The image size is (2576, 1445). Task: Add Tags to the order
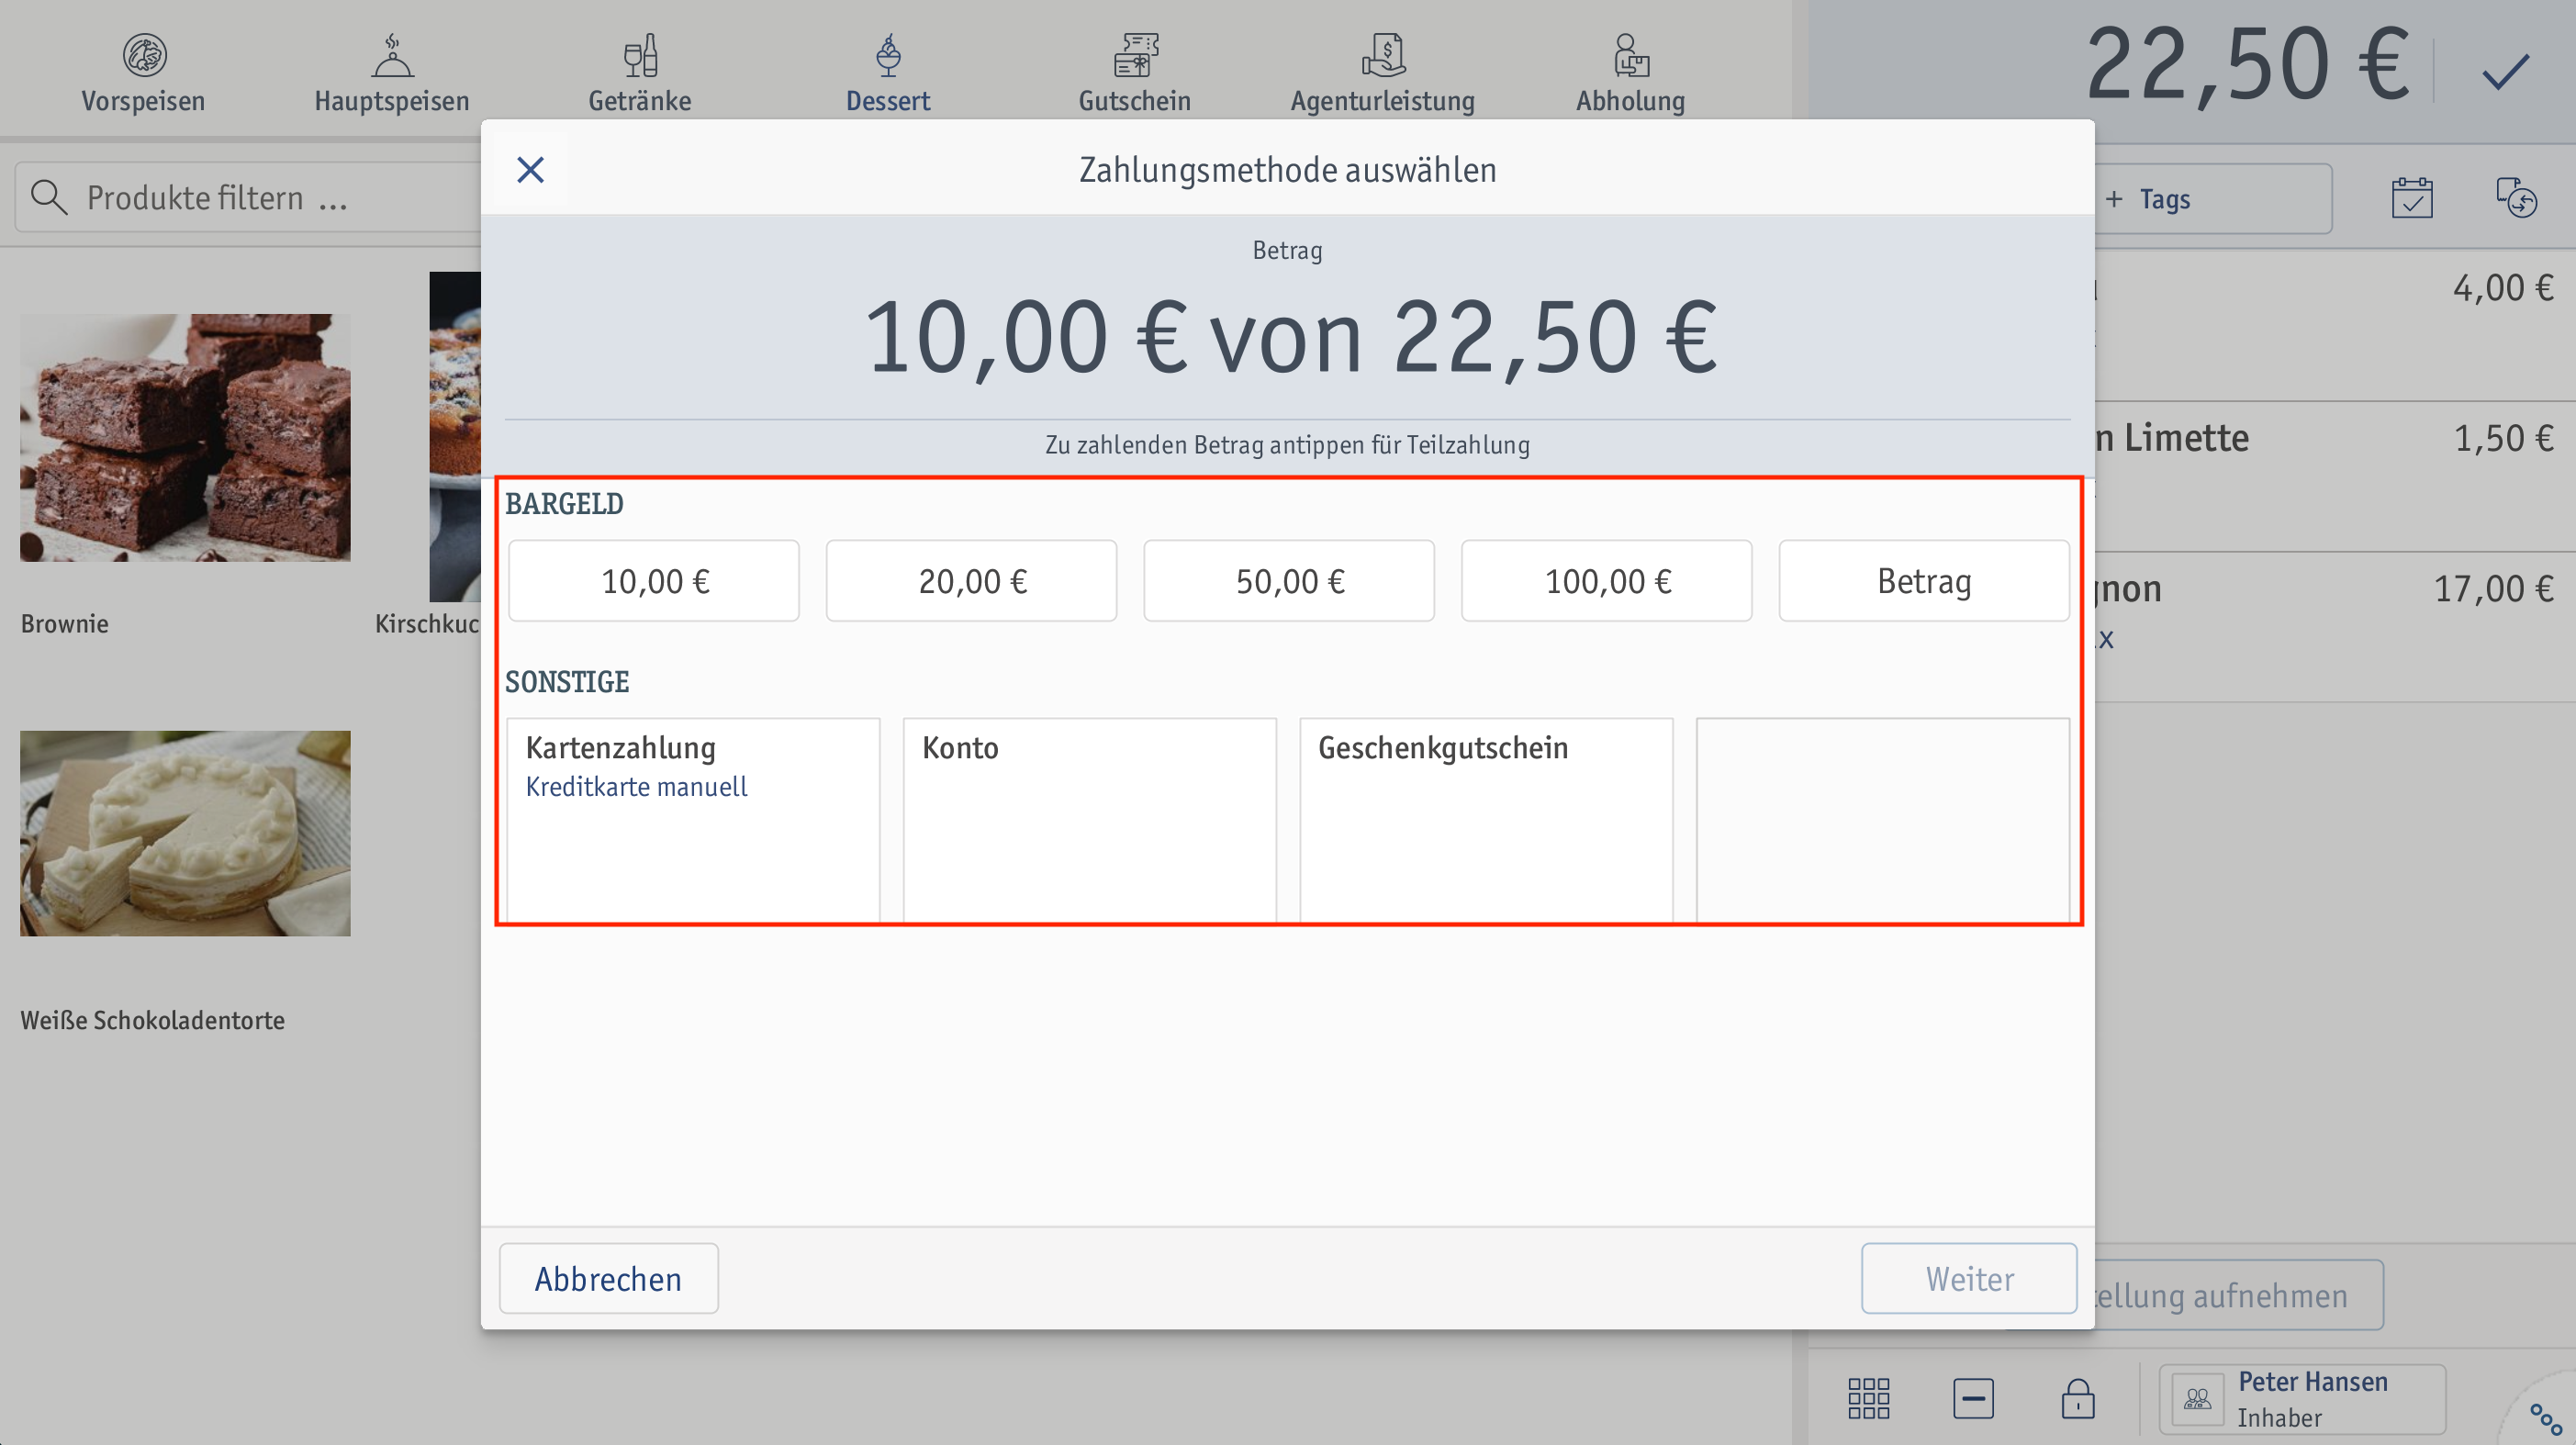tap(2213, 199)
